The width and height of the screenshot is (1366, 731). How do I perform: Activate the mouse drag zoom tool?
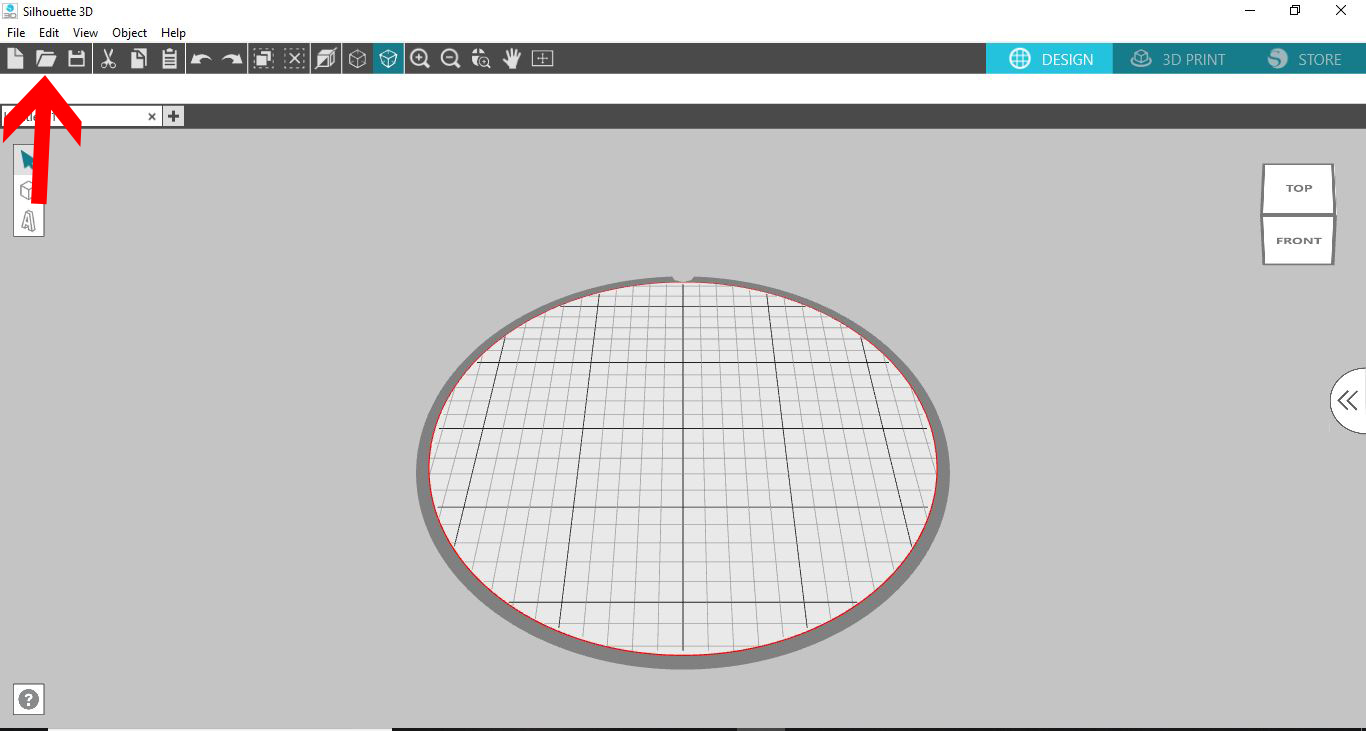point(481,59)
